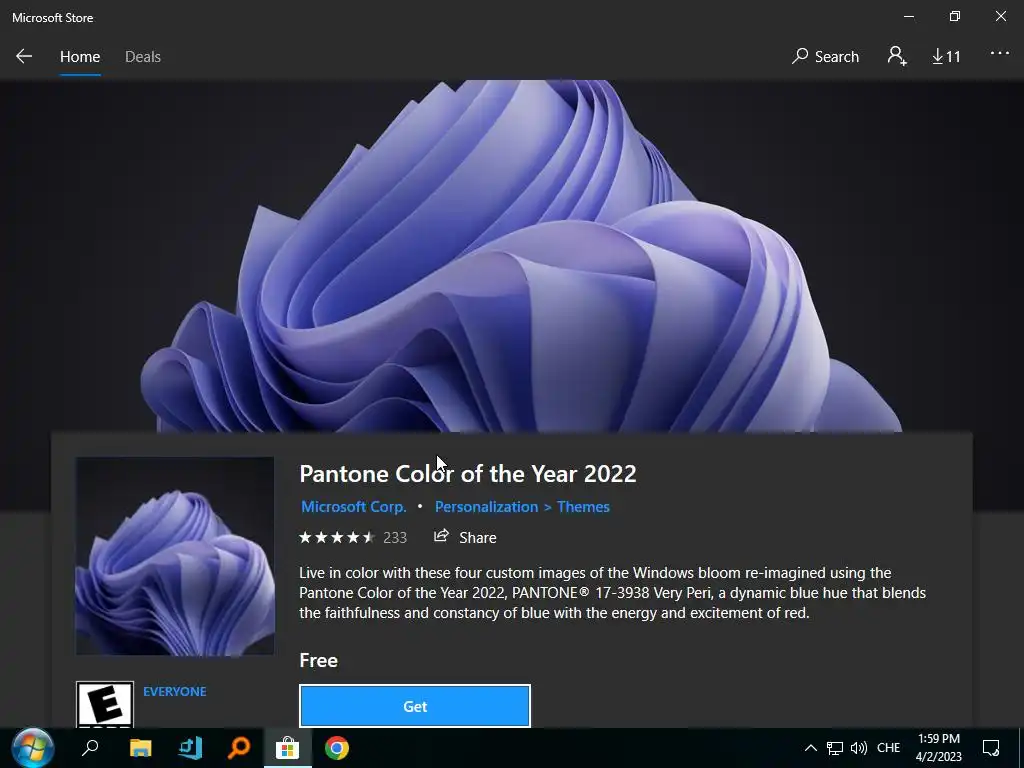This screenshot has height=768, width=1024.
Task: Open Search in Microsoft Store
Action: click(x=825, y=57)
